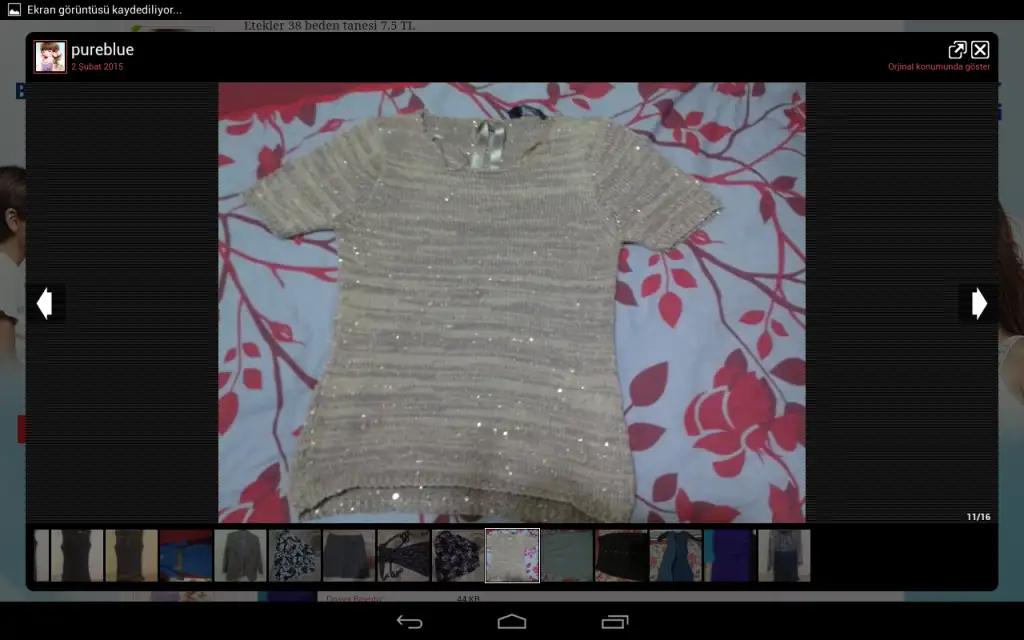
Task: Click the '2 Şubat 2015' post date
Action: (97, 67)
